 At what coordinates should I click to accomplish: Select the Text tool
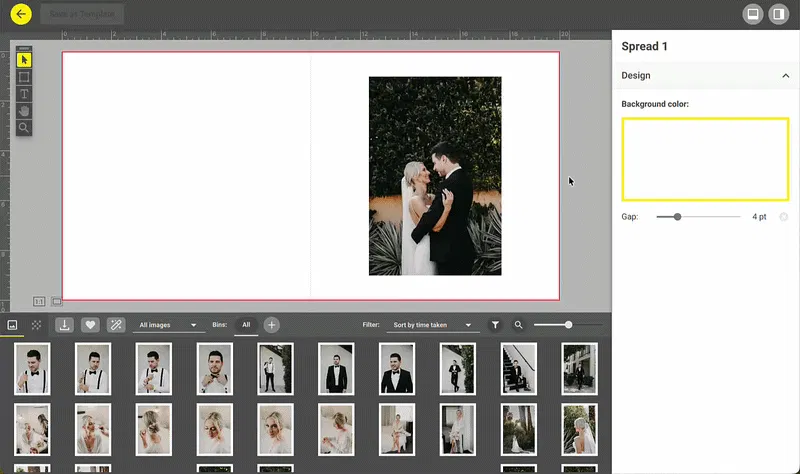click(24, 94)
